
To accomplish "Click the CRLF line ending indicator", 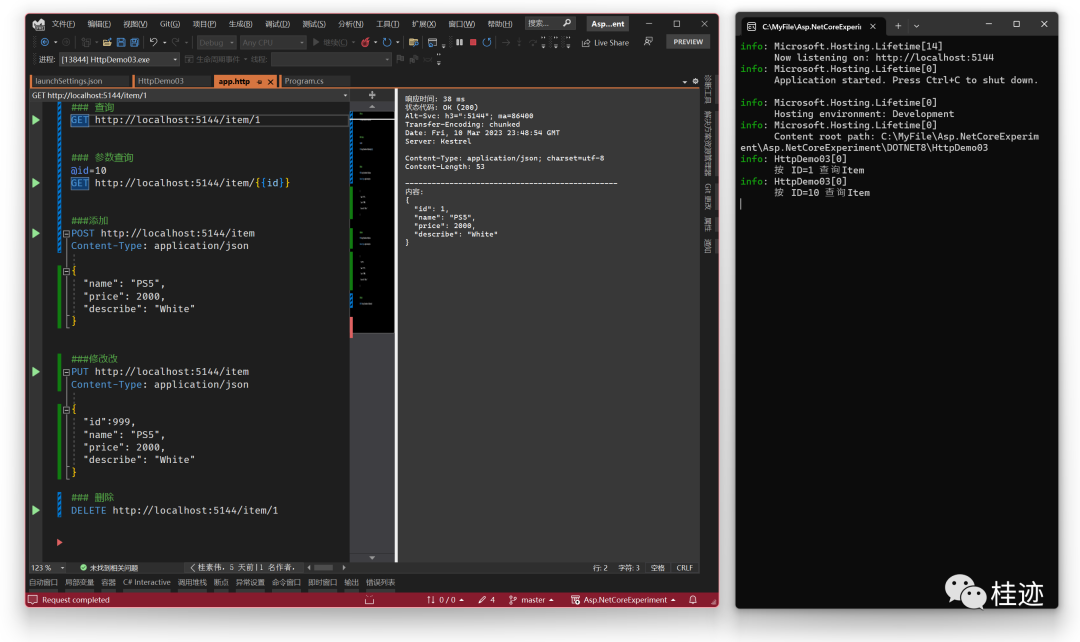I will tap(684, 568).
